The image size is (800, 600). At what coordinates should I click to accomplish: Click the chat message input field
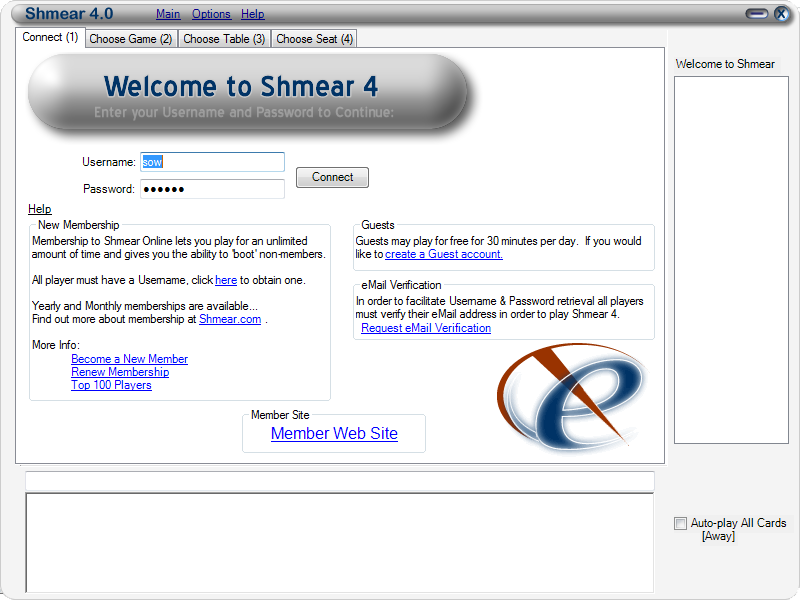[x=340, y=481]
